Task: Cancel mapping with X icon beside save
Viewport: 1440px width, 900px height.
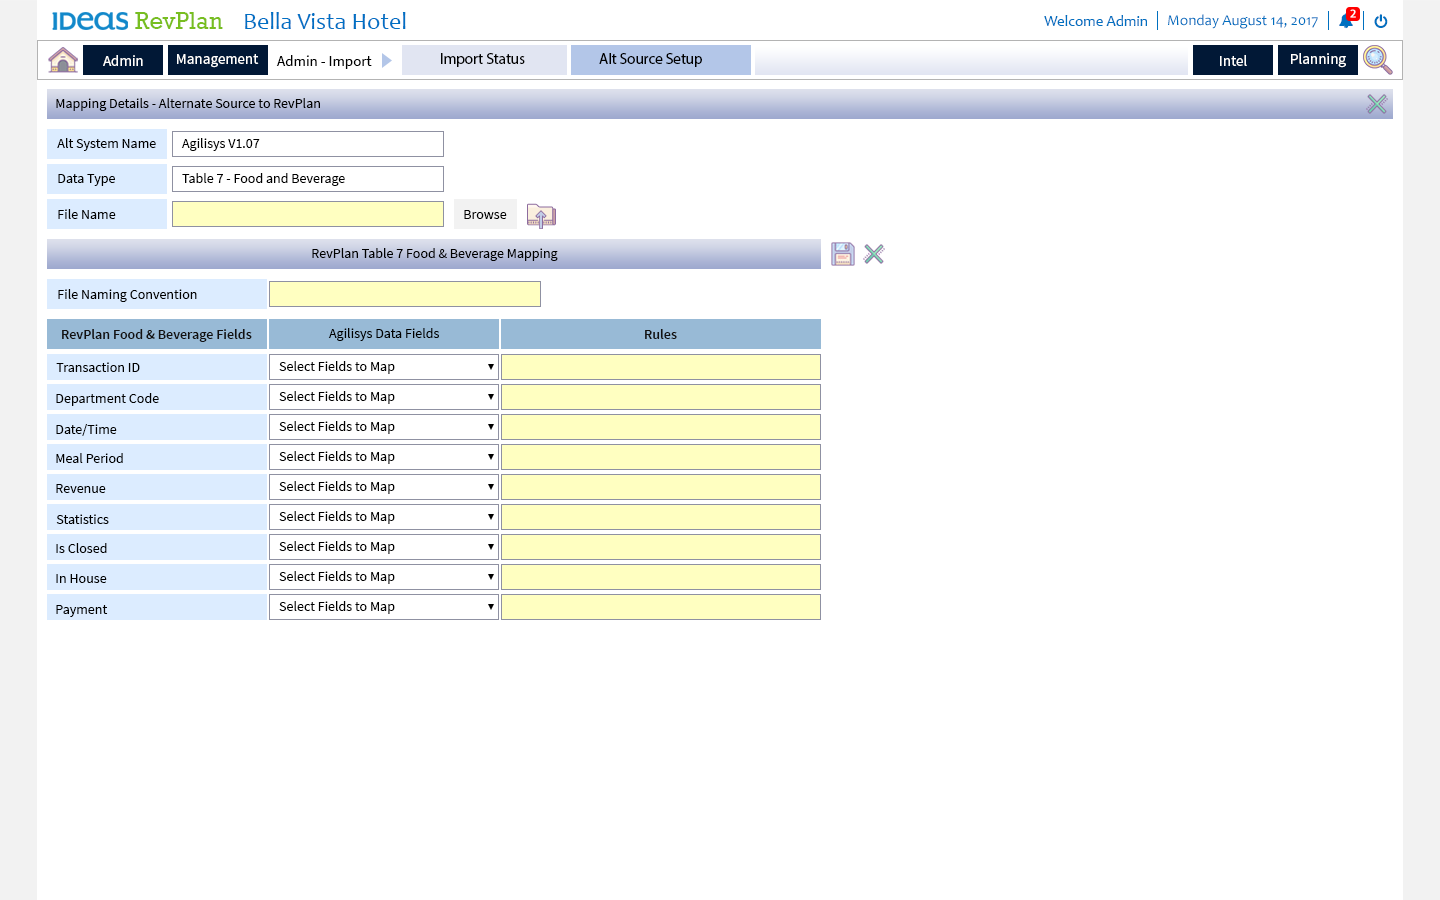Action: tap(874, 254)
